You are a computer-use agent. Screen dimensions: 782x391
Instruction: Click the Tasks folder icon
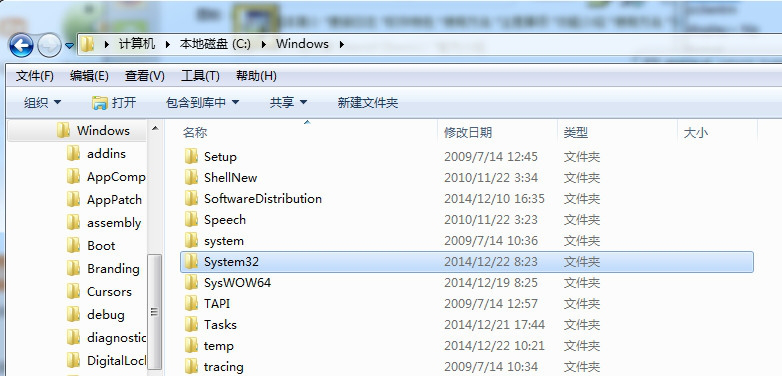[x=191, y=324]
